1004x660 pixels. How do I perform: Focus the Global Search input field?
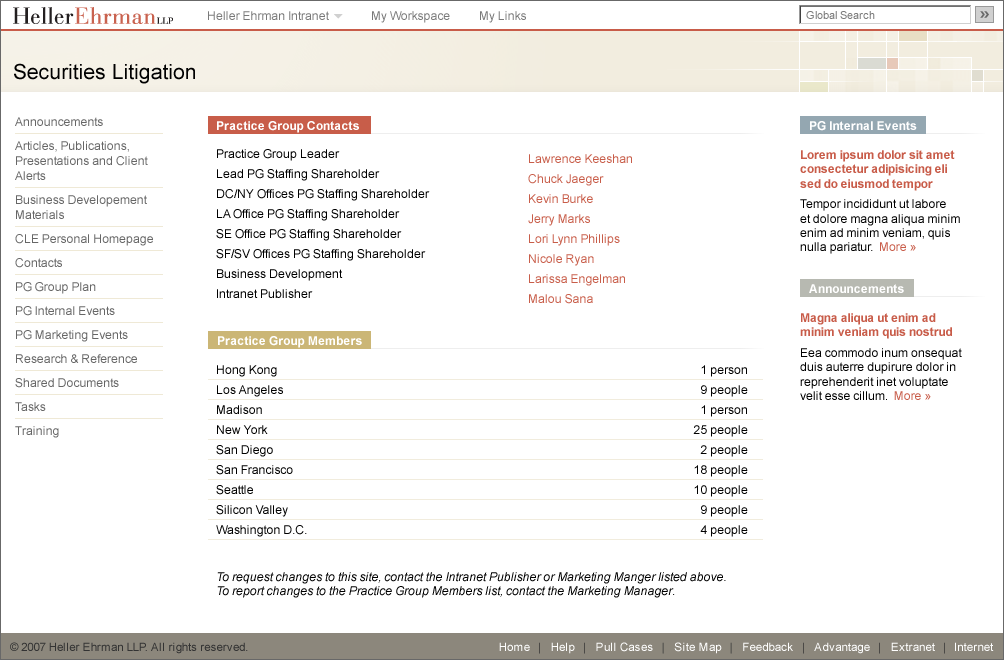(885, 15)
